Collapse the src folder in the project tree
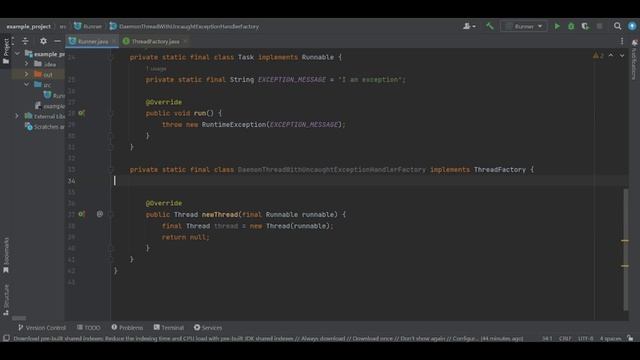Screen dimensions: 640x360 point(27,85)
